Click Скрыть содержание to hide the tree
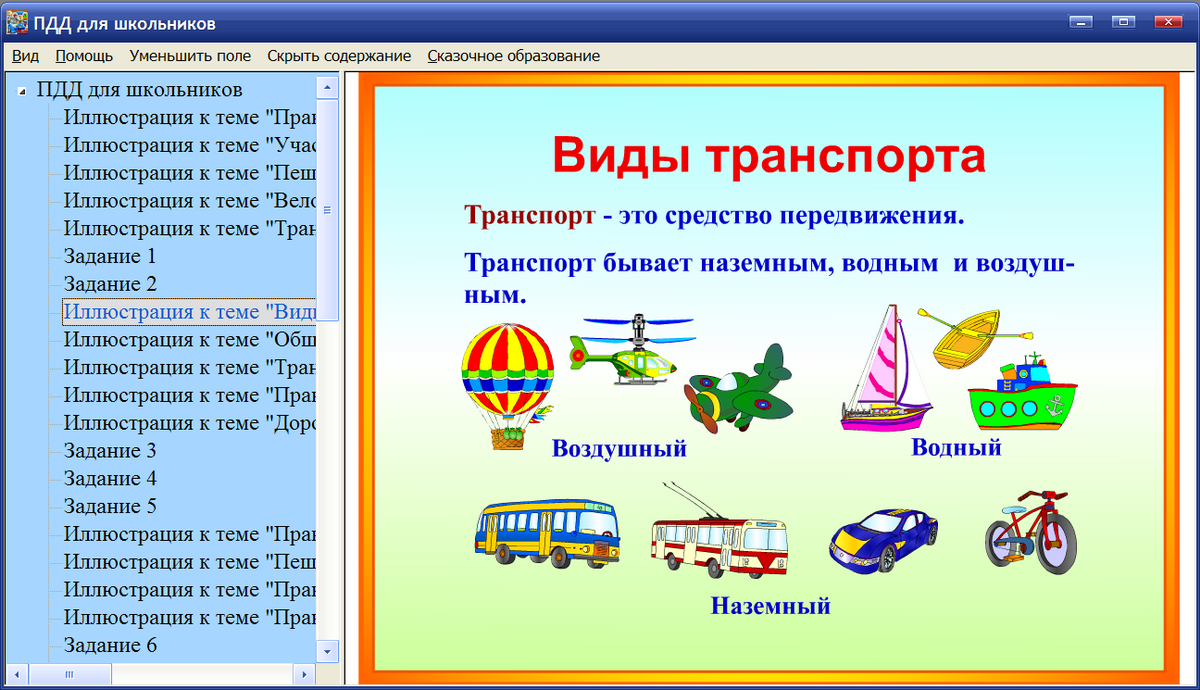The image size is (1200, 690). [x=339, y=56]
